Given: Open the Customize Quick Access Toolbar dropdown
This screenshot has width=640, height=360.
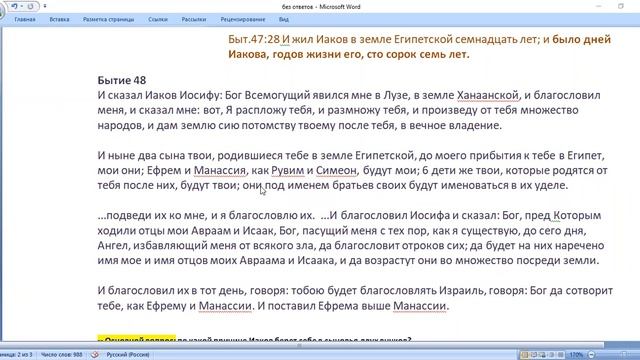Looking at the screenshot, I should click(x=45, y=6).
